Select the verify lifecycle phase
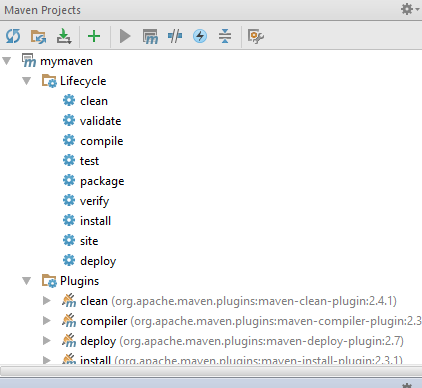 point(94,201)
